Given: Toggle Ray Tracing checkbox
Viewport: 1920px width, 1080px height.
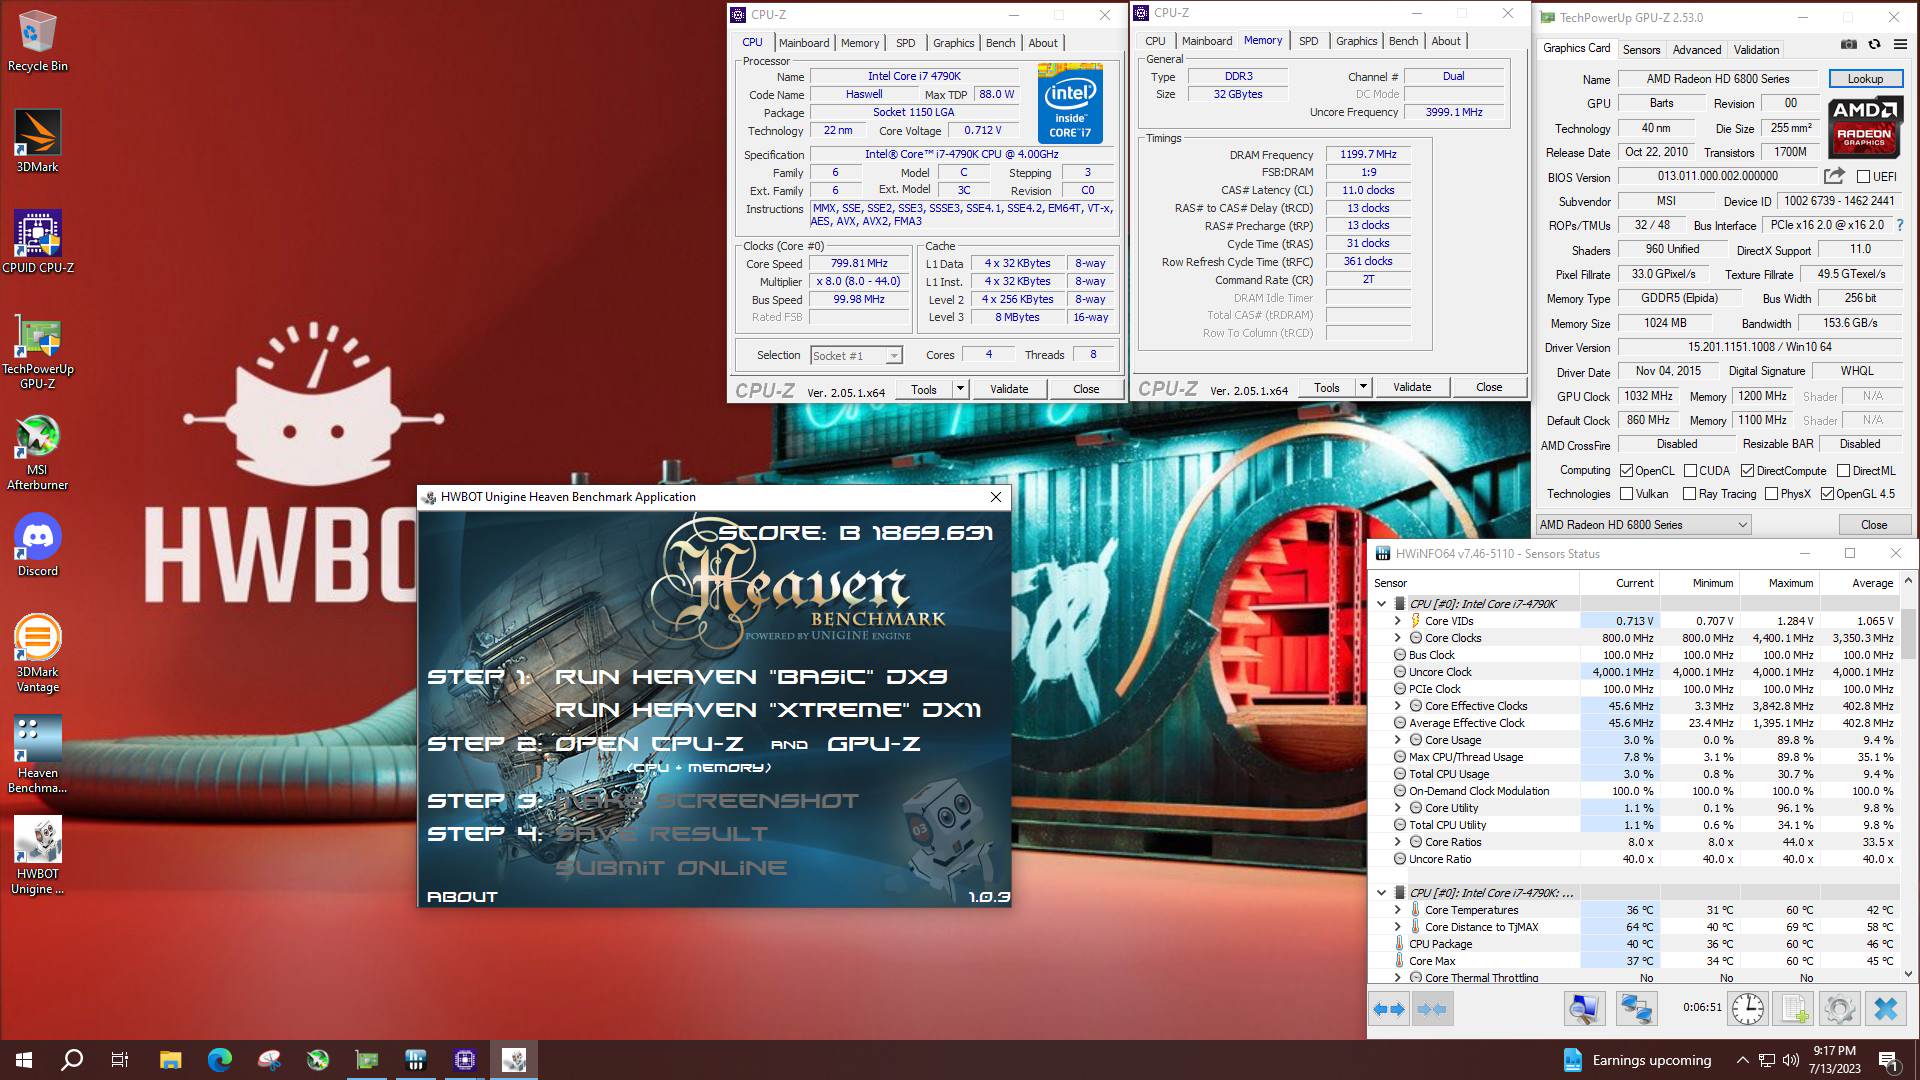Looking at the screenshot, I should click(1689, 494).
